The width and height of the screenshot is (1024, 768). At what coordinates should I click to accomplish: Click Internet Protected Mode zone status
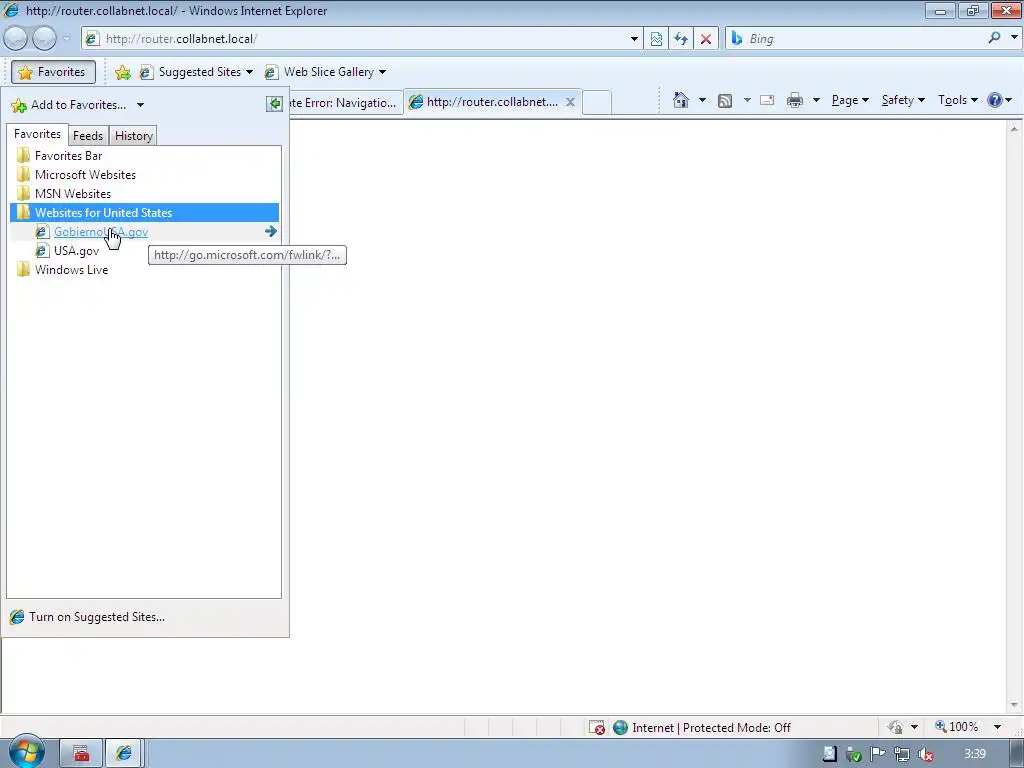point(703,728)
